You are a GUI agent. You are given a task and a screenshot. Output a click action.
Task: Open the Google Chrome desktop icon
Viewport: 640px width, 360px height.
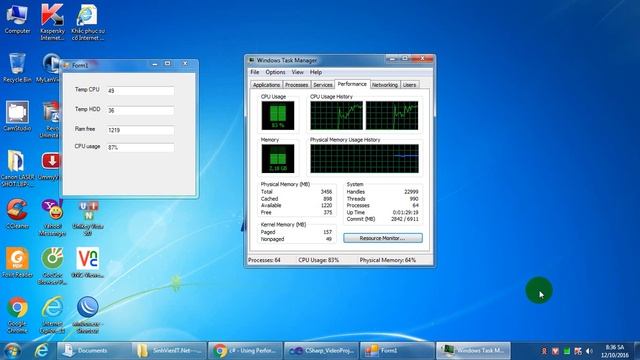pos(17,315)
